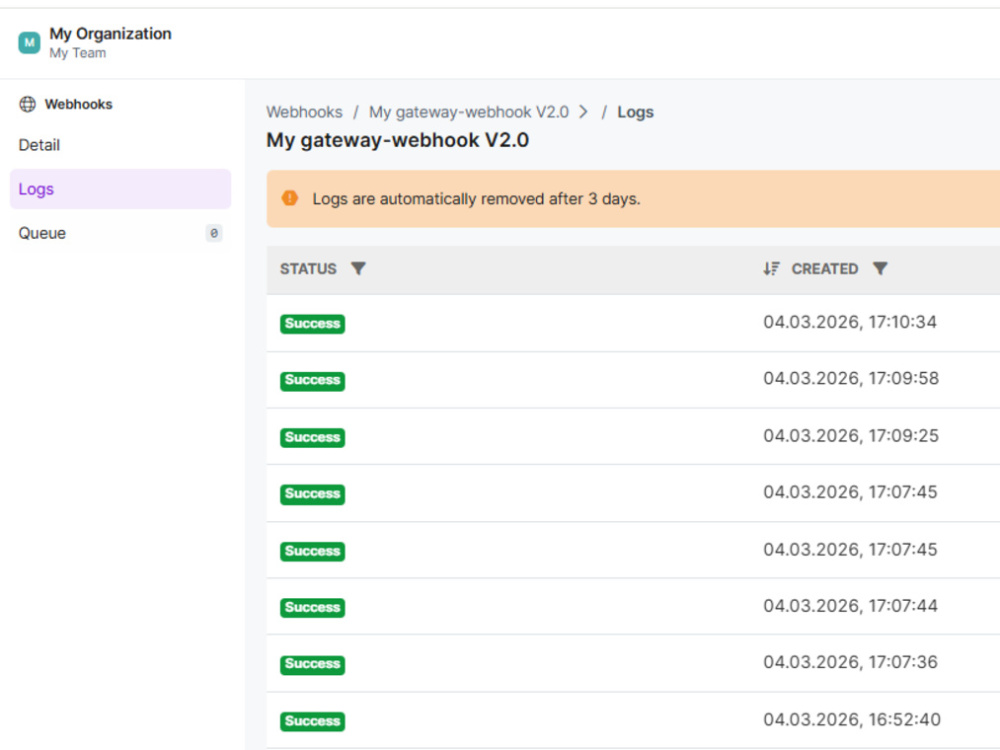This screenshot has height=750, width=1000.
Task: Select timestamp 04.03.2026, 17:10:34
Action: click(849, 322)
